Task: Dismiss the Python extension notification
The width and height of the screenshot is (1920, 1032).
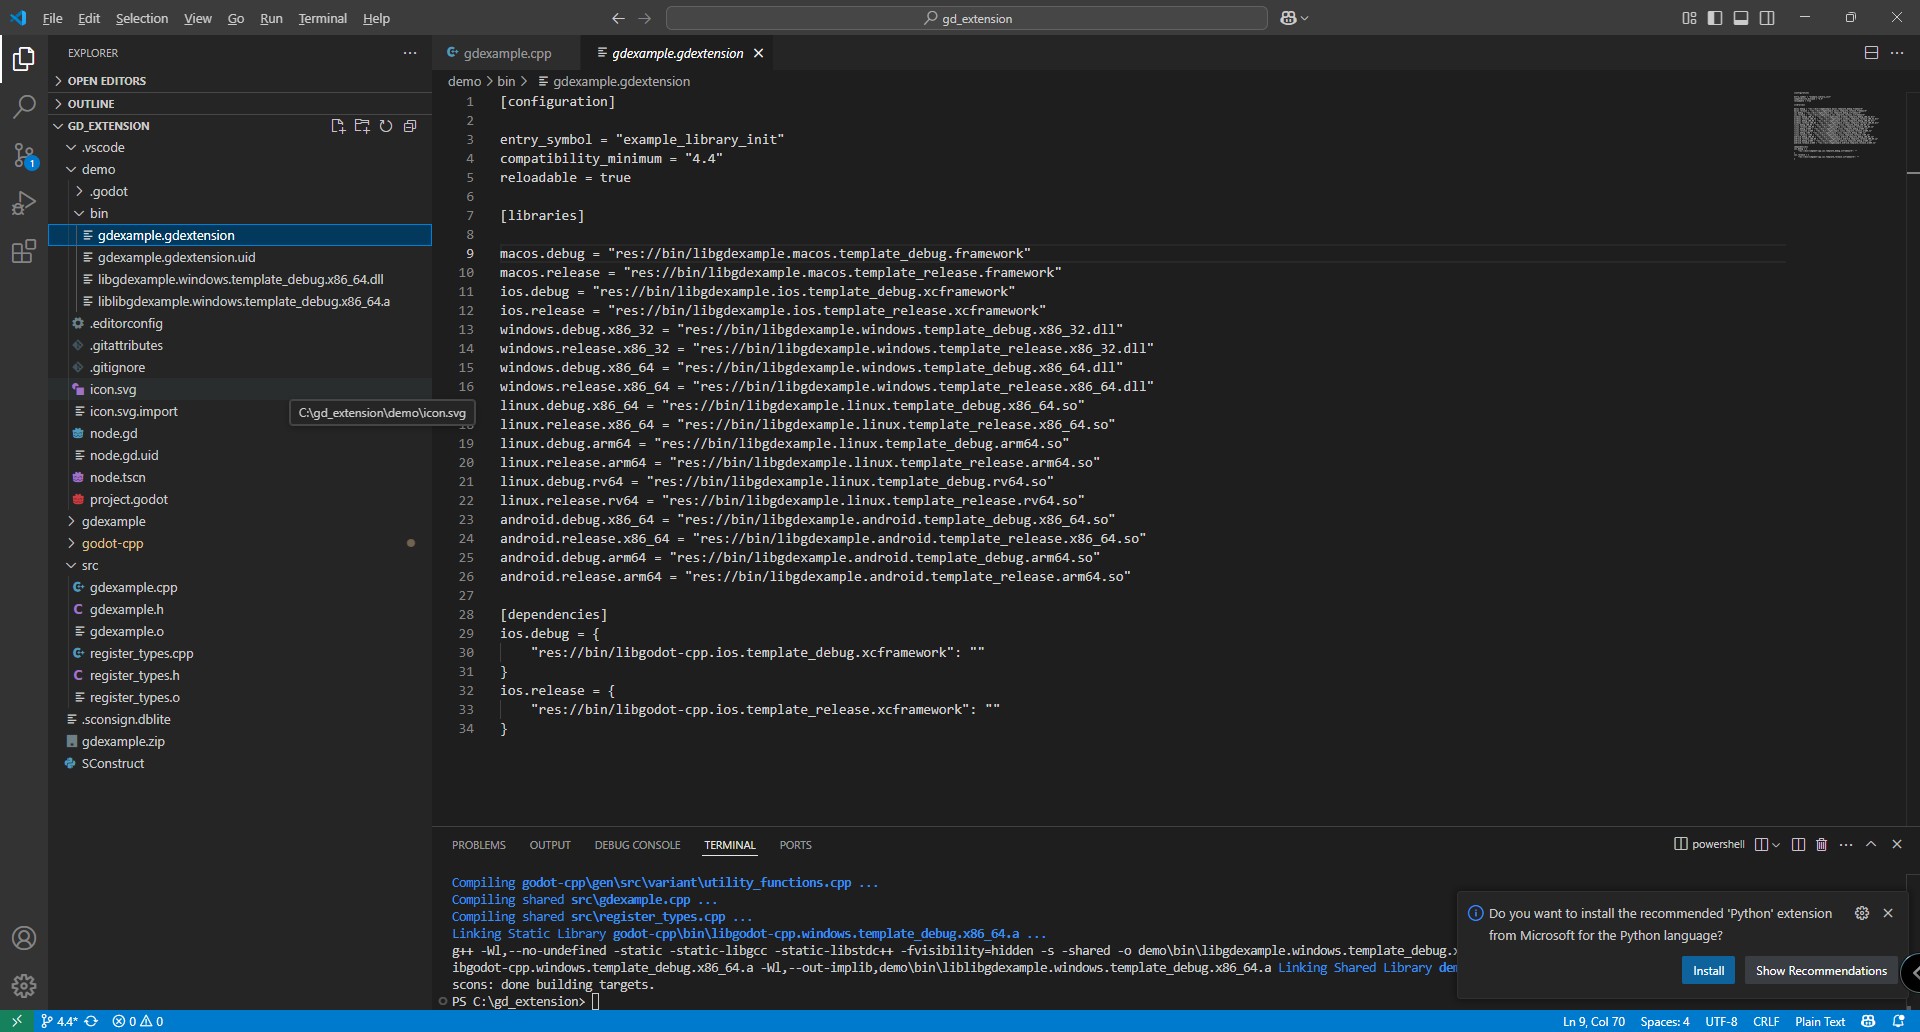Action: coord(1888,913)
